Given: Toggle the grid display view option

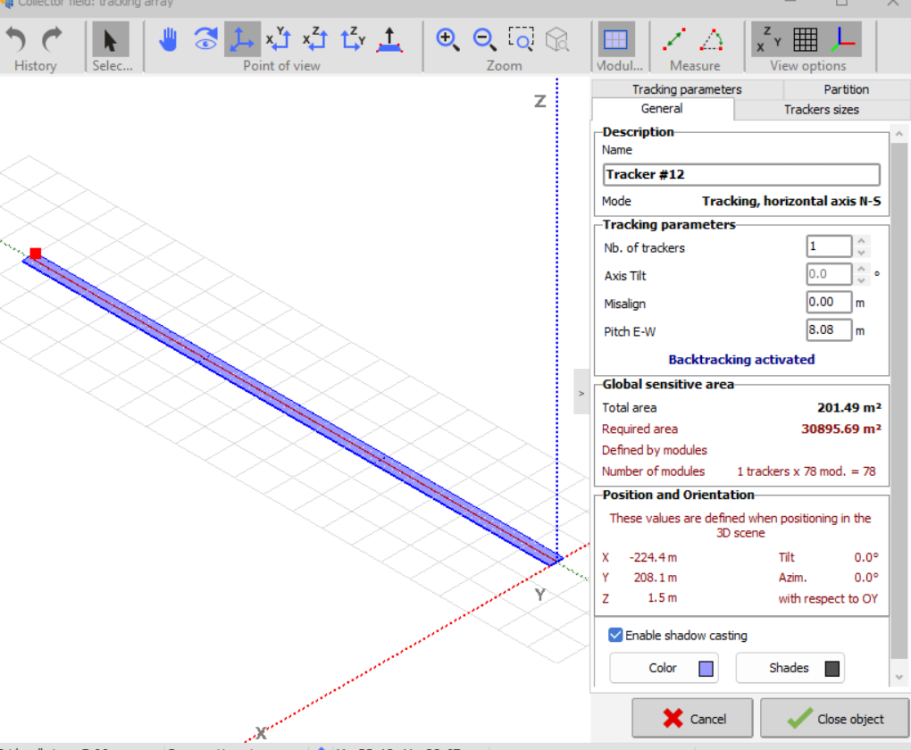Looking at the screenshot, I should point(806,40).
